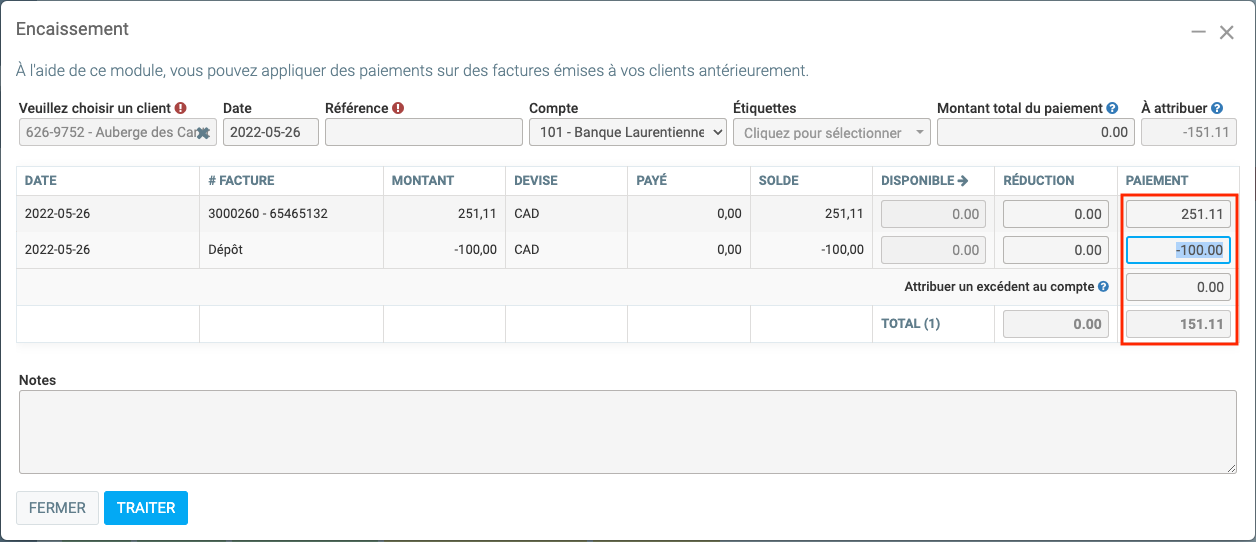Image resolution: width=1256 pixels, height=542 pixels.
Task: Minimize the Encaissement dialog
Action: pos(1198,32)
